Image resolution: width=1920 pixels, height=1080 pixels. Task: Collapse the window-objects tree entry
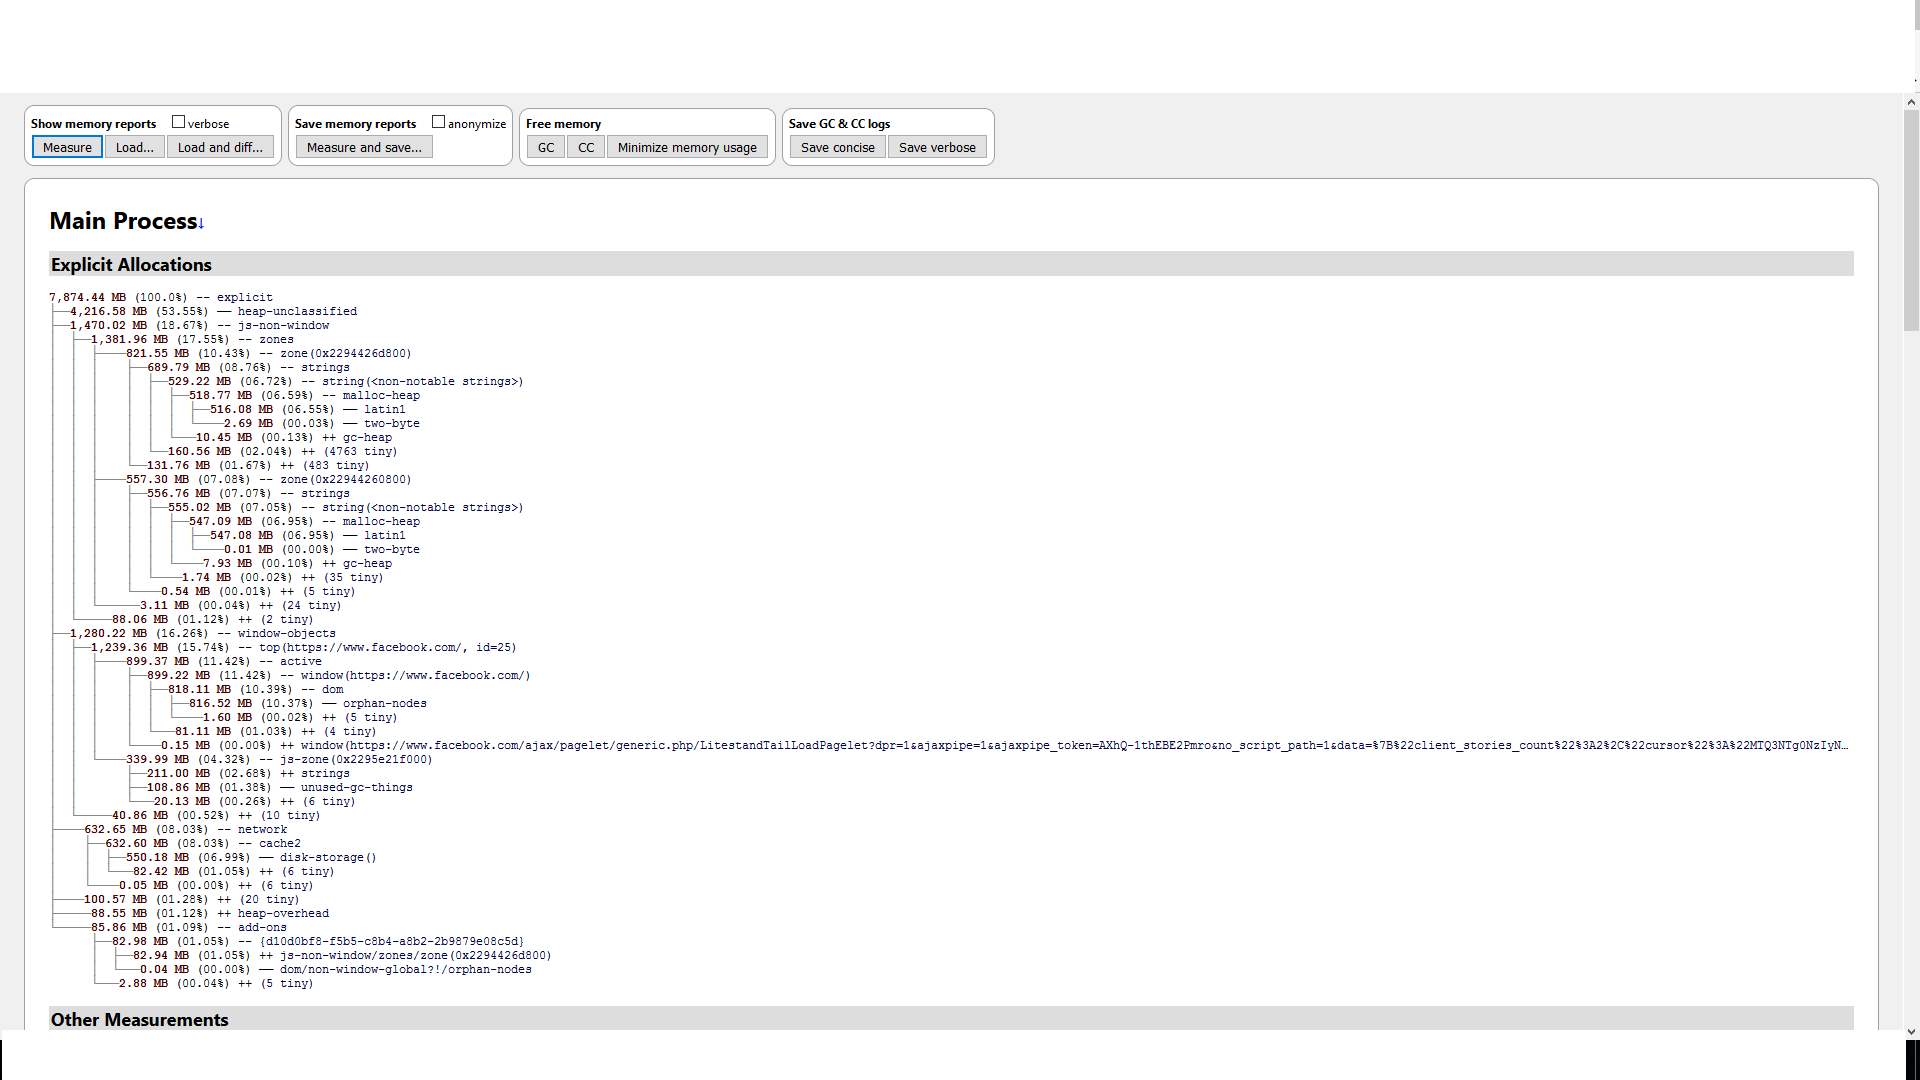(x=286, y=633)
